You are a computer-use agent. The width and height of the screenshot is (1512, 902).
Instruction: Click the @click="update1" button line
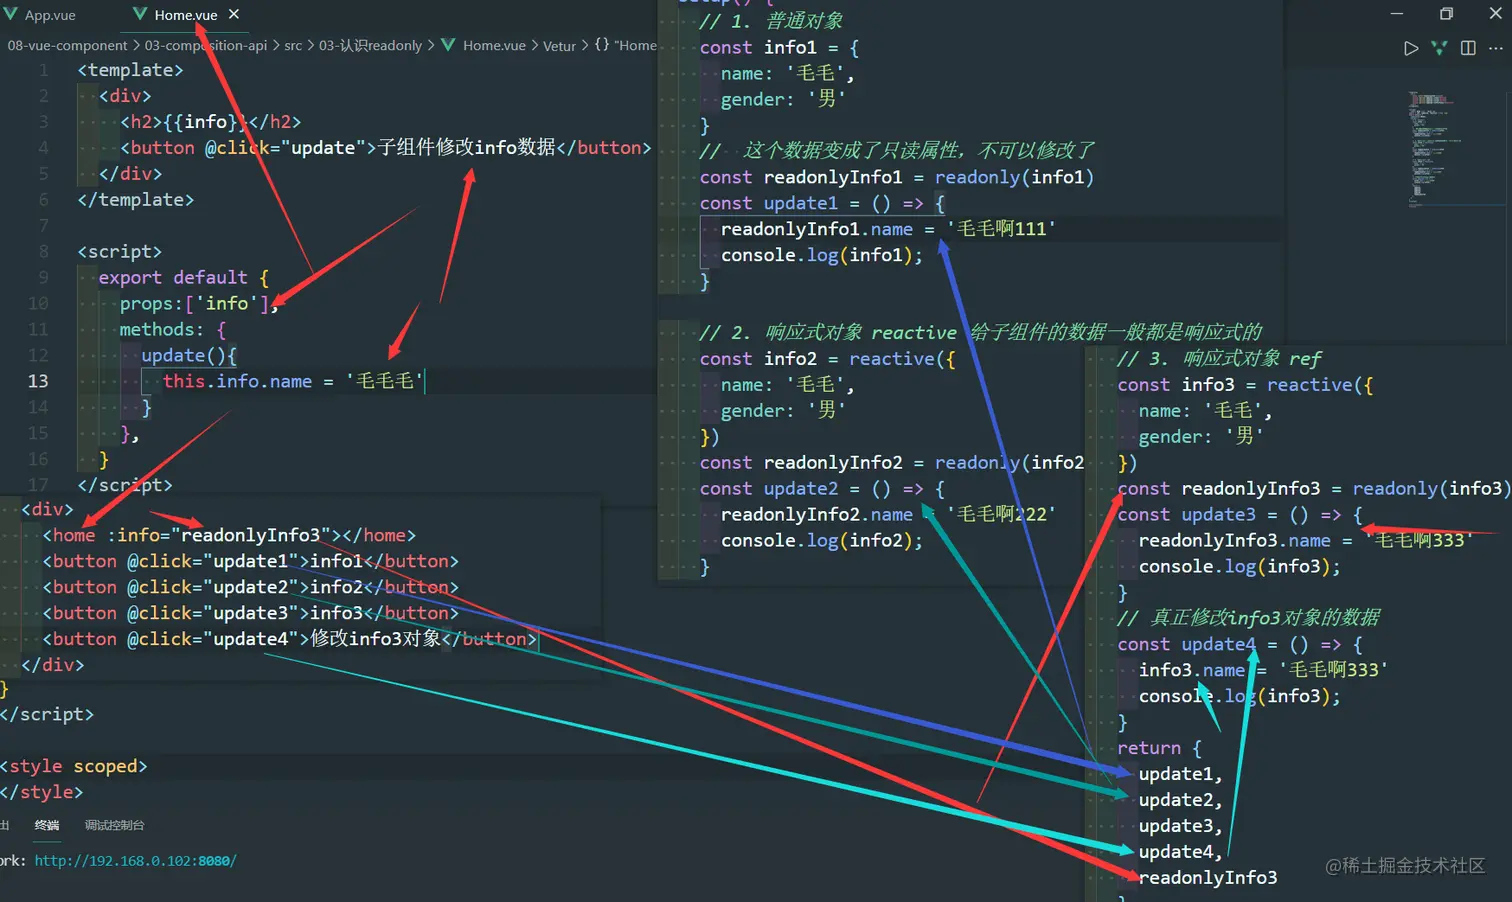[x=250, y=561]
